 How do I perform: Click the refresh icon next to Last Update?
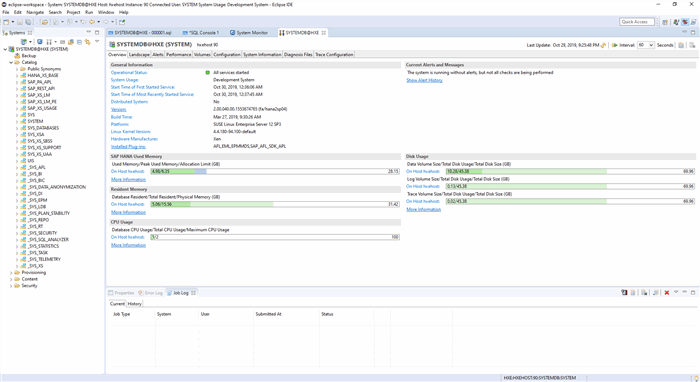(x=603, y=45)
